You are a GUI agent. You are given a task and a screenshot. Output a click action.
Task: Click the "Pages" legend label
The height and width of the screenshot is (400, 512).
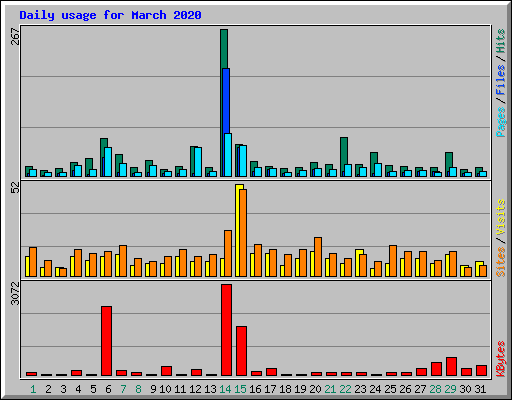[x=500, y=122]
